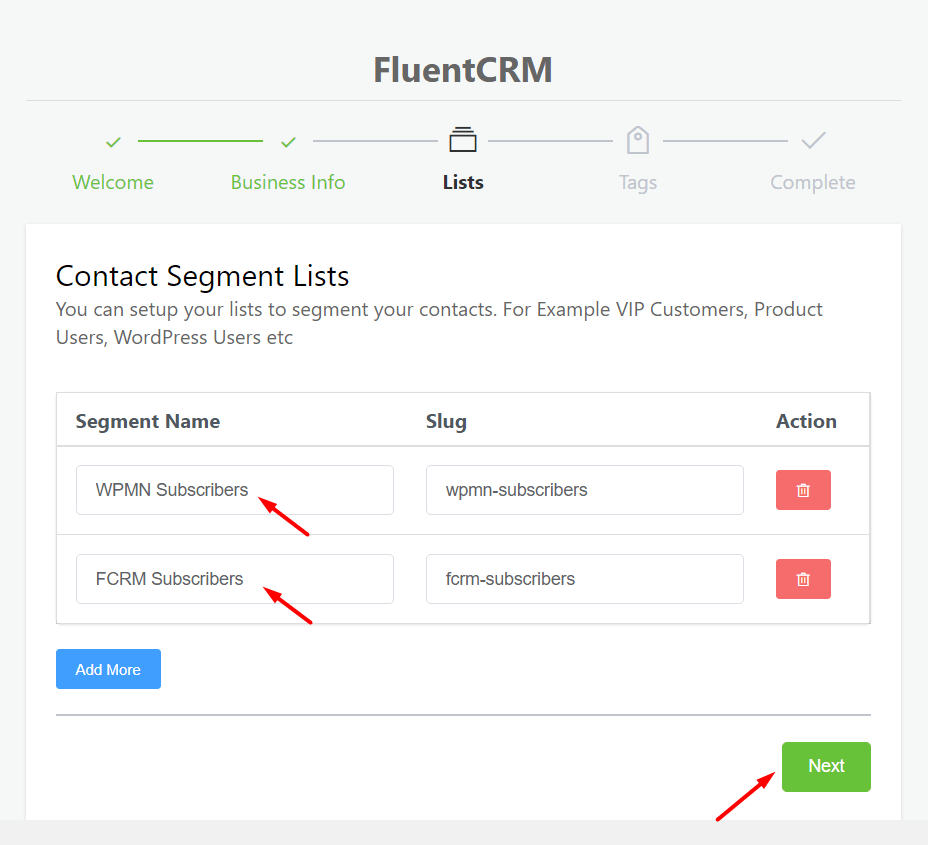Screen dimensions: 928x845
Task: Click the Complete step checkmark icon
Action: point(813,141)
